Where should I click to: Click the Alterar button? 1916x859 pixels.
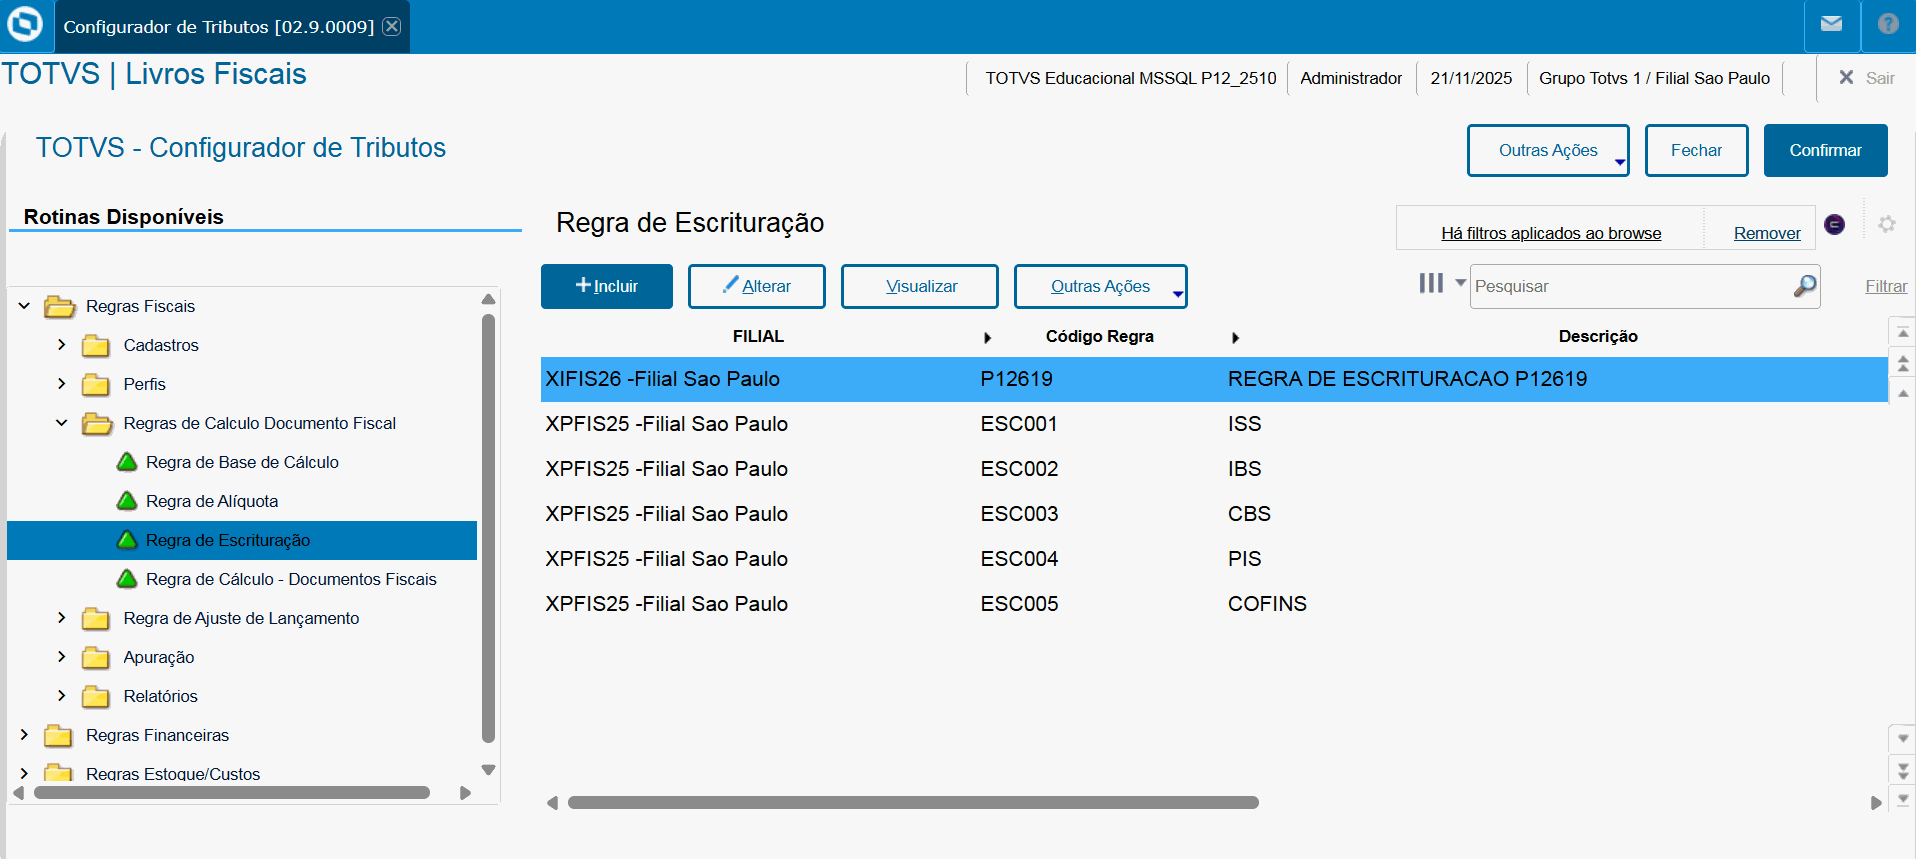pos(756,286)
